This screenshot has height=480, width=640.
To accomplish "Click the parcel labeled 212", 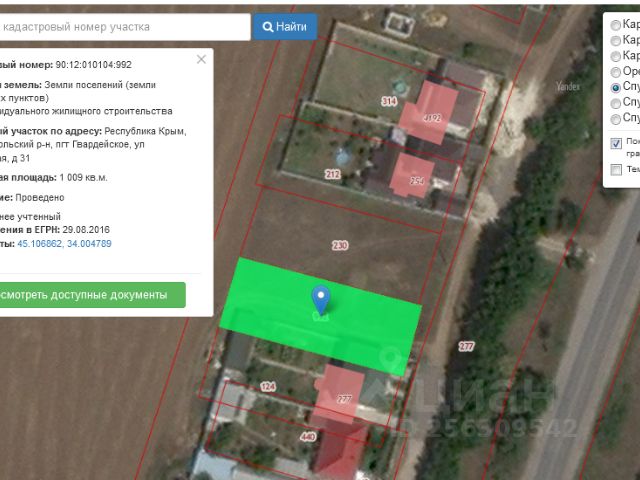I will (x=333, y=174).
